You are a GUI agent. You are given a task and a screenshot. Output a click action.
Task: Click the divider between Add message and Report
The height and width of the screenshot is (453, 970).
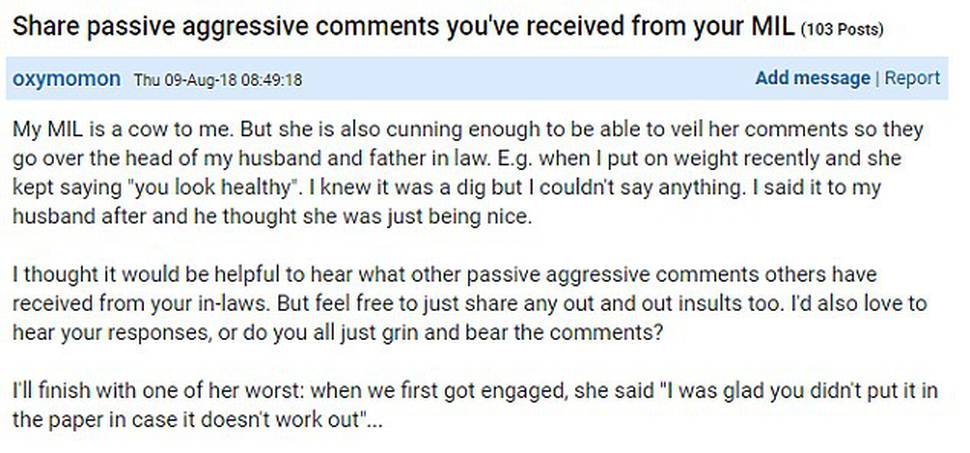click(x=877, y=79)
